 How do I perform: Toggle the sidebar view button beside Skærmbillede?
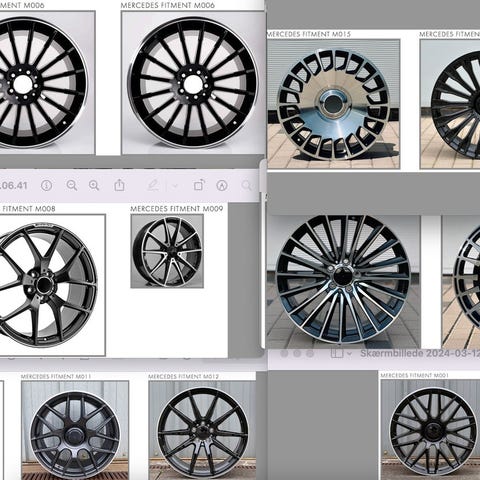[337, 353]
